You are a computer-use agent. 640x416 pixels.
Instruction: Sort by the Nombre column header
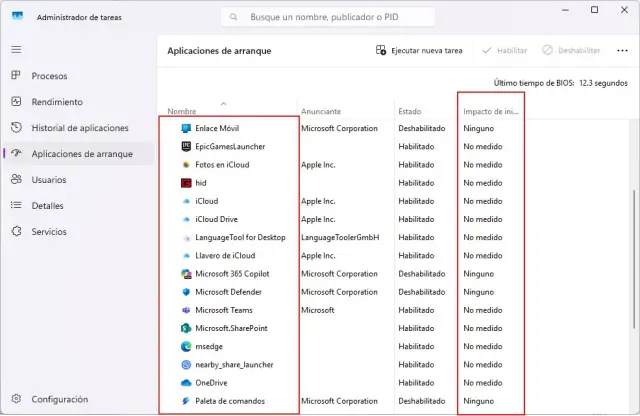pos(182,111)
